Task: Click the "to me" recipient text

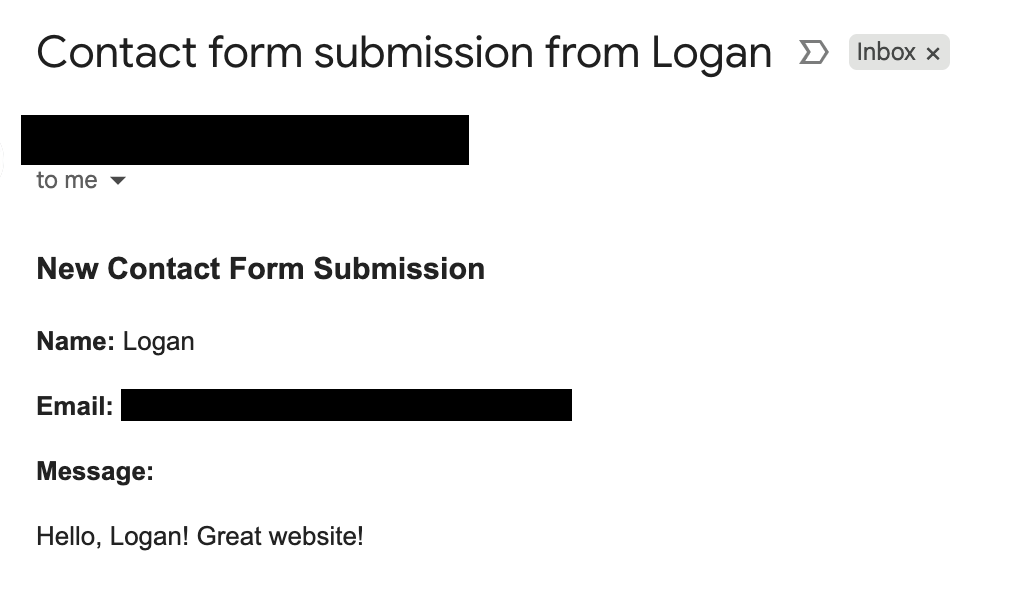Action: pos(67,180)
